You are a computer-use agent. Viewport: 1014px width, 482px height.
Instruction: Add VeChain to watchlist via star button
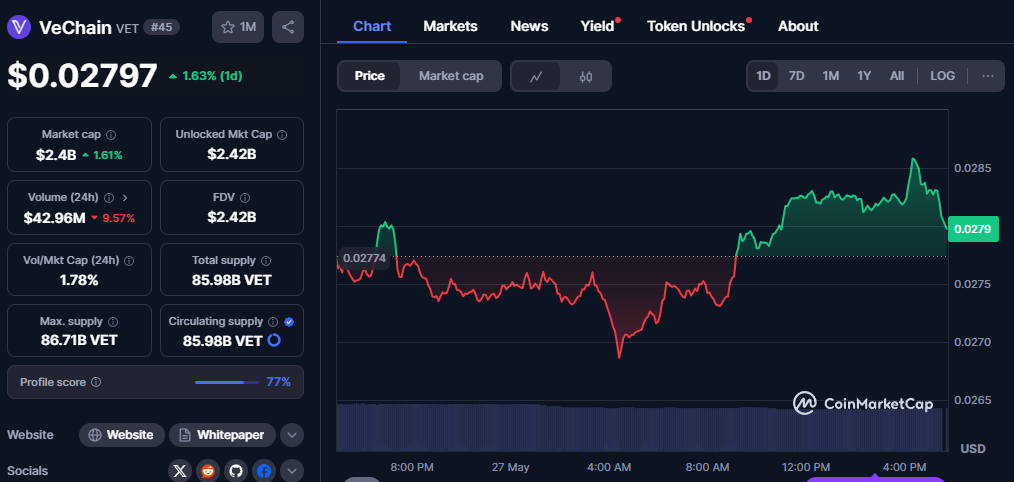coord(238,27)
